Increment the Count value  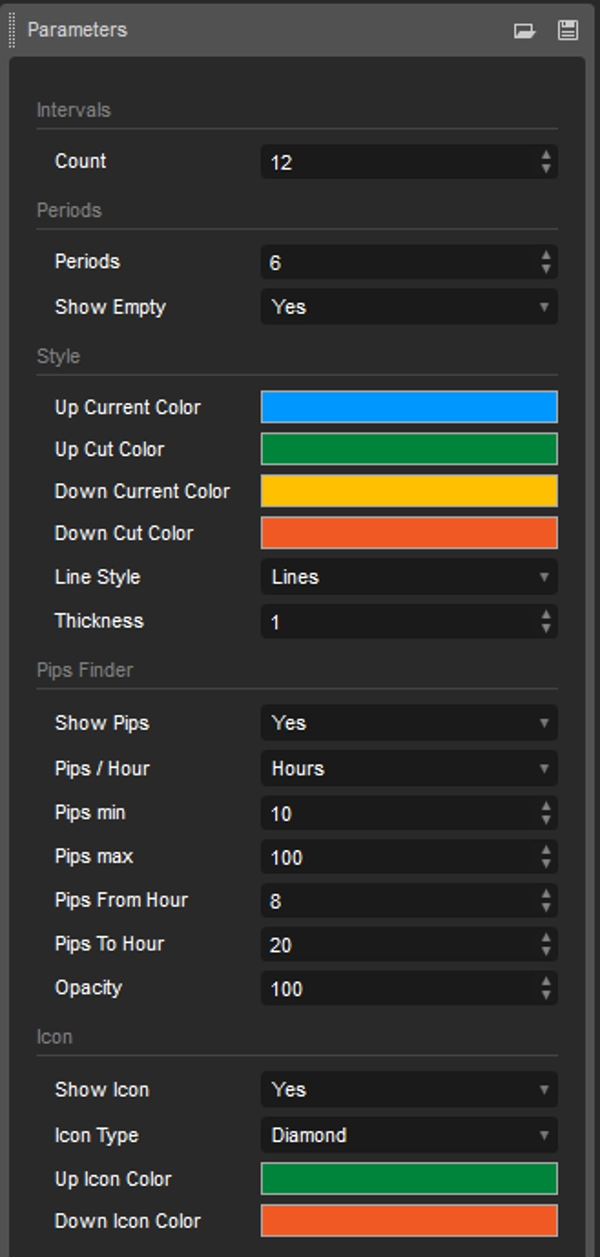546,156
